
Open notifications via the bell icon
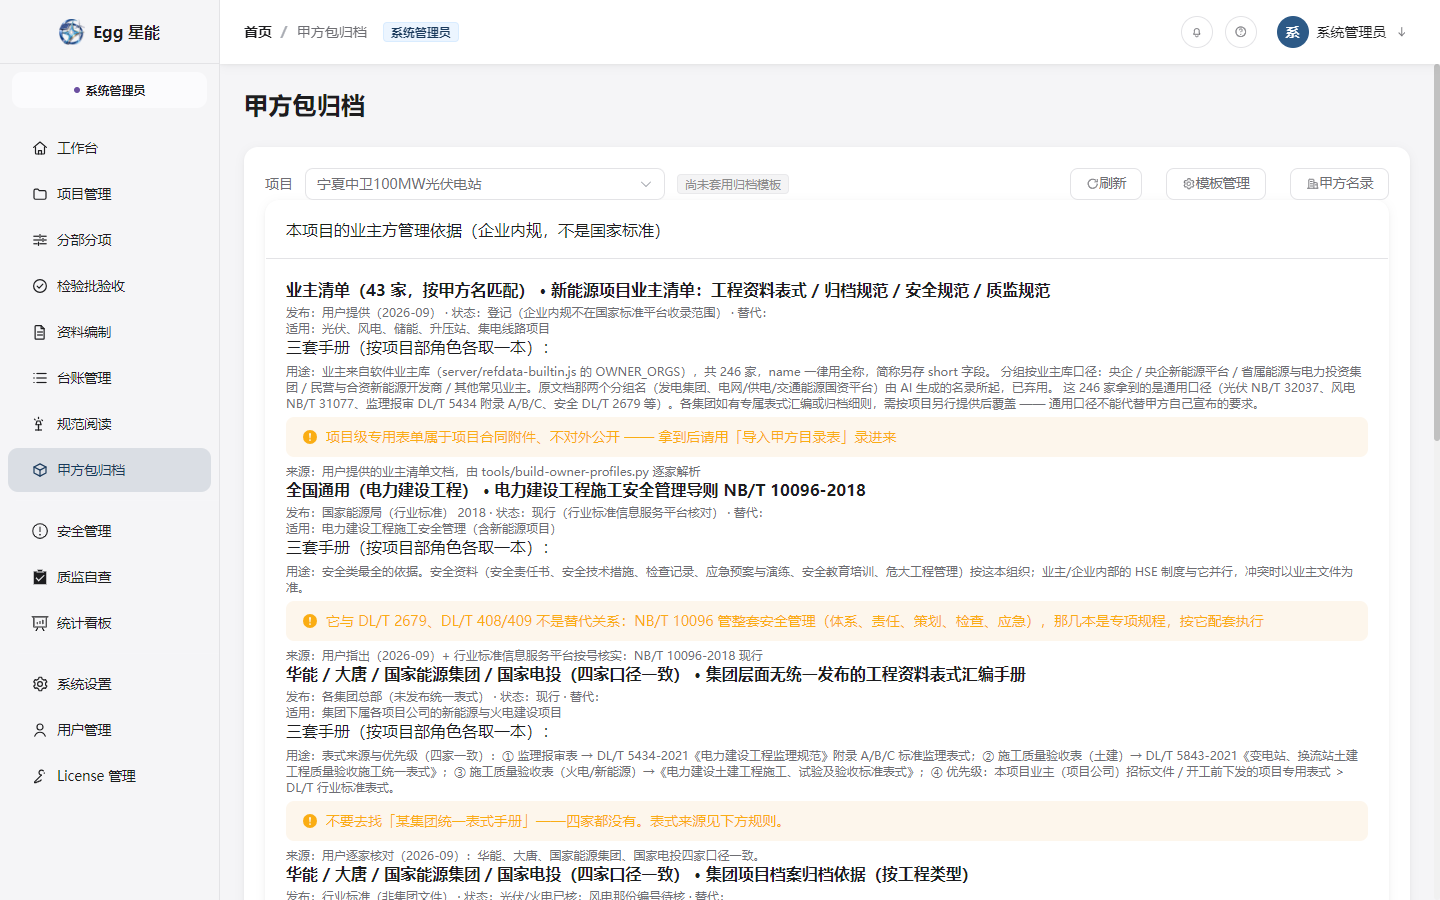(x=1196, y=32)
